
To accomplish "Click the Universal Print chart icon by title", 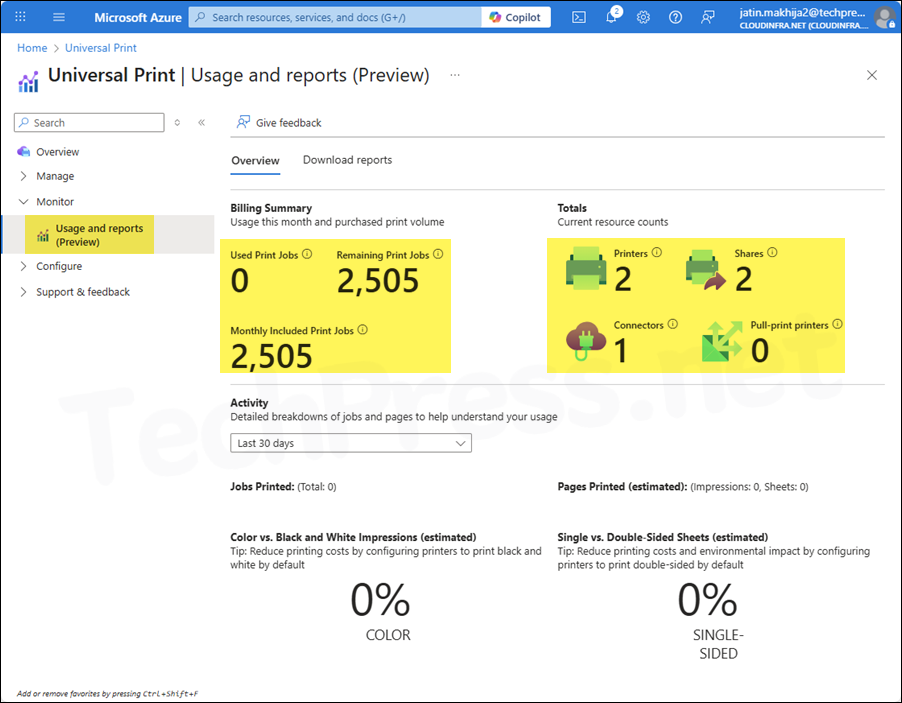I will (28, 81).
